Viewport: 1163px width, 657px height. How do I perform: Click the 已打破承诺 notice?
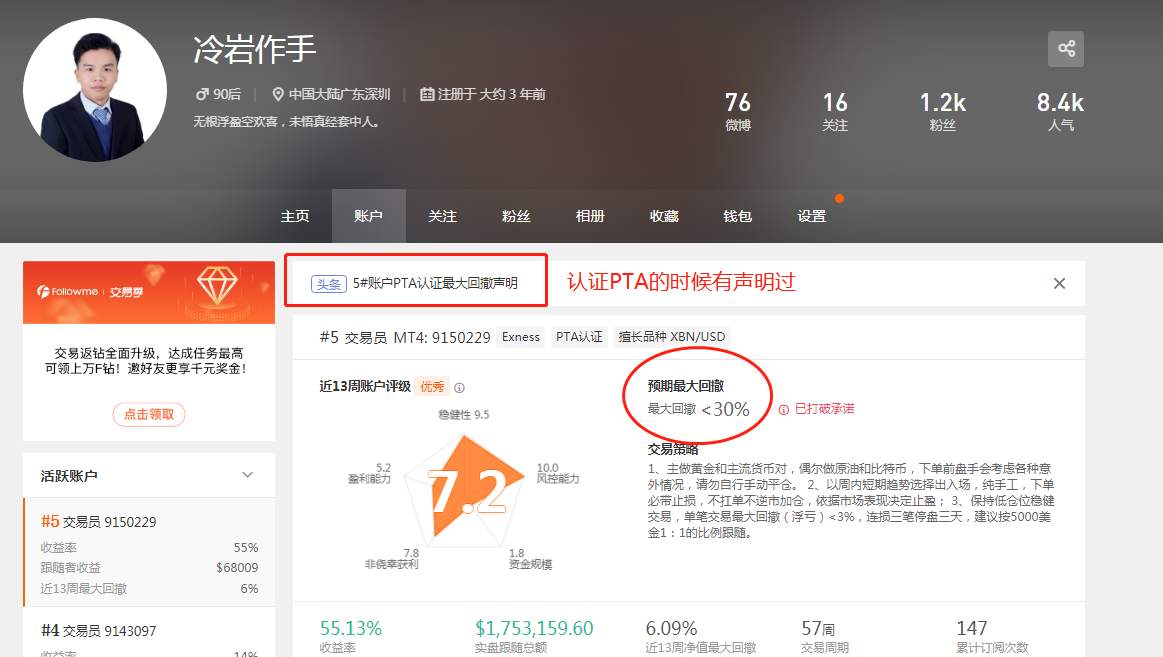click(x=824, y=409)
